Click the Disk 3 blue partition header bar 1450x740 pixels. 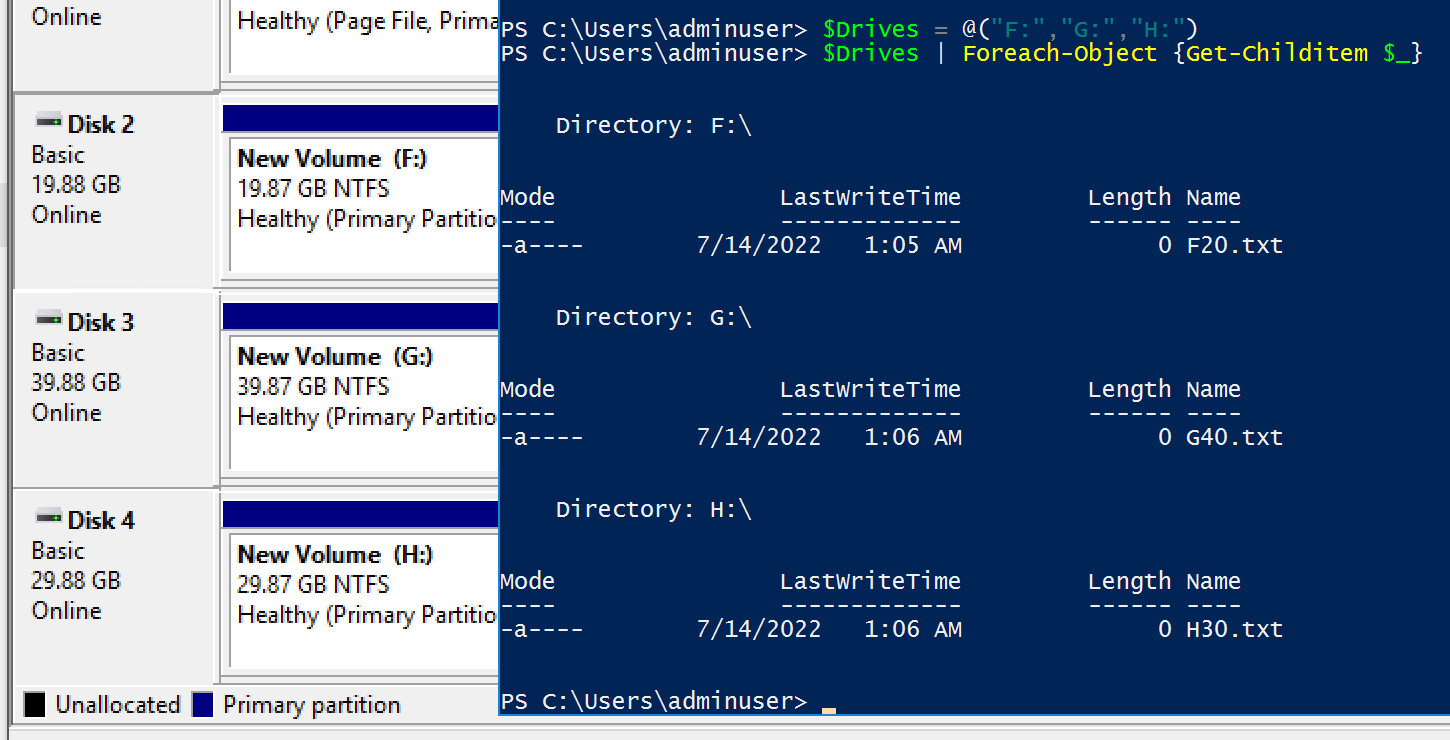(360, 316)
